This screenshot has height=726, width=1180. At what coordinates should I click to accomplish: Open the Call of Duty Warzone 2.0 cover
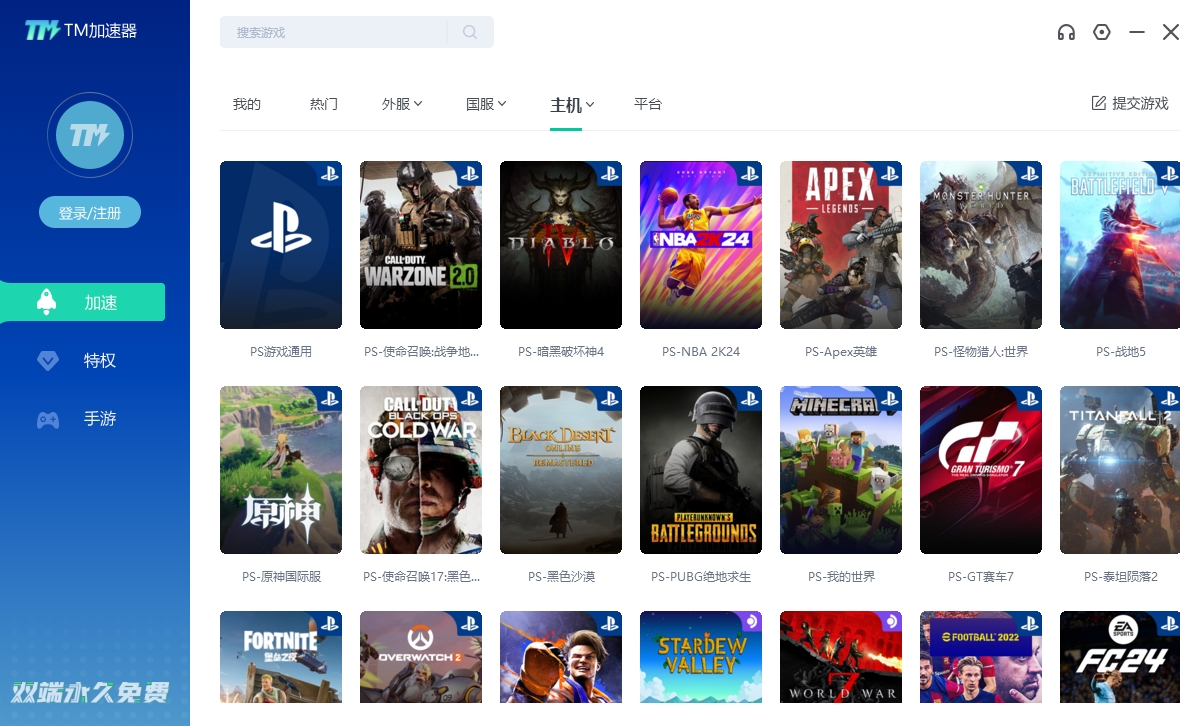pos(421,245)
